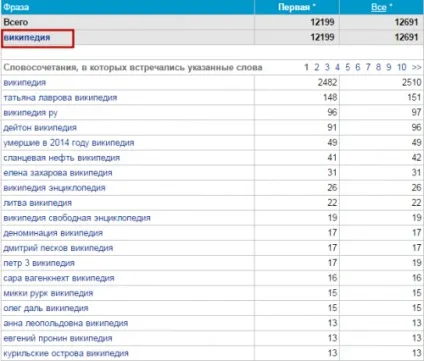This screenshot has height=361, width=424.
Task: Open 'деноминация википедия' query
Action: tap(53, 233)
